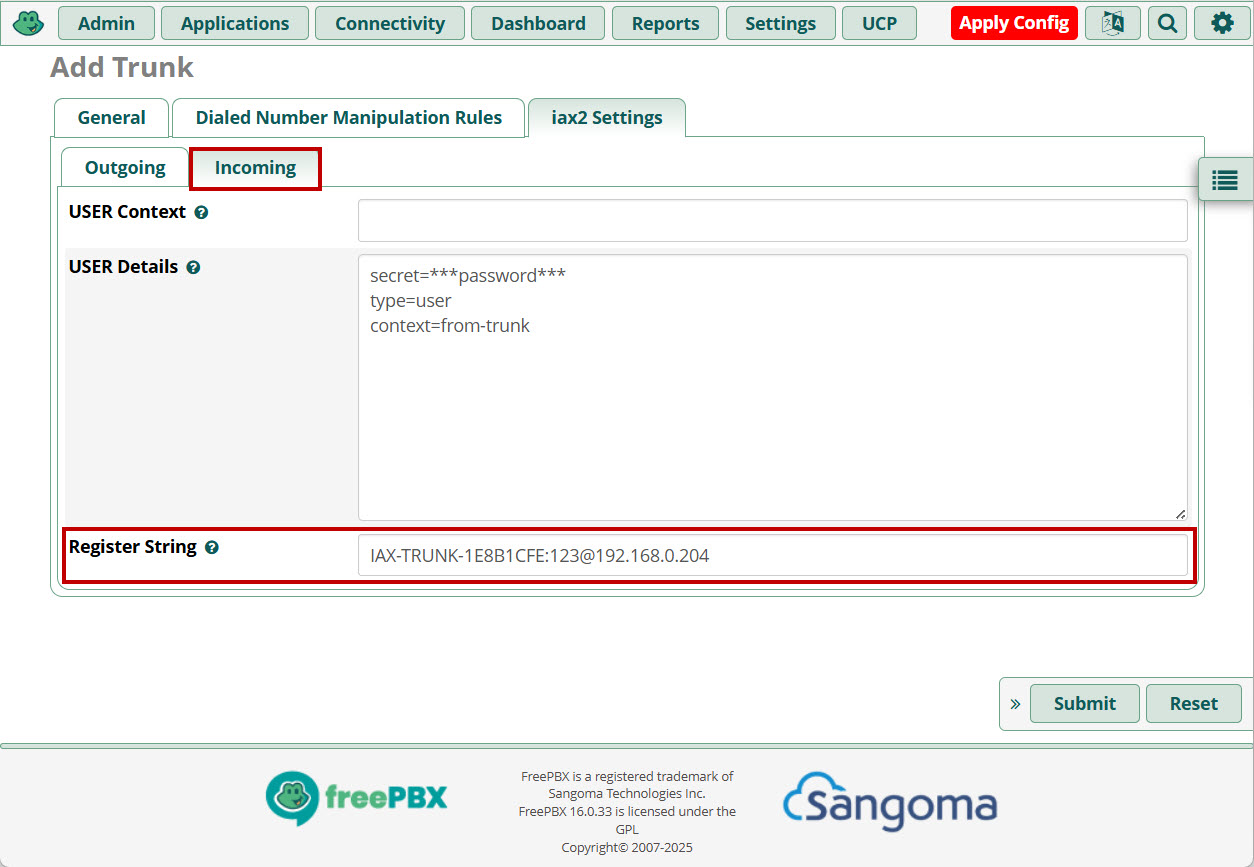
Task: Open the language selector icon
Action: click(x=1112, y=23)
